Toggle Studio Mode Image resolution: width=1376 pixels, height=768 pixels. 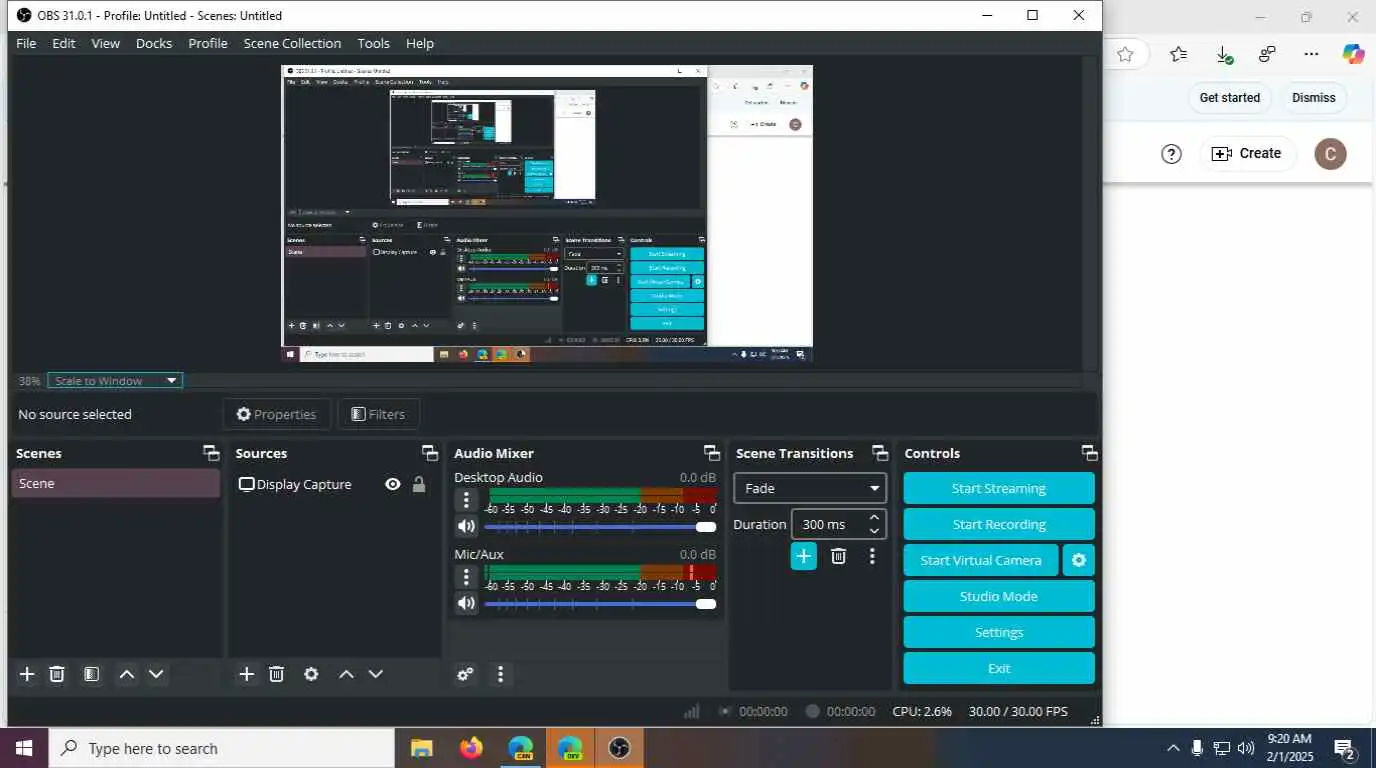click(x=999, y=596)
